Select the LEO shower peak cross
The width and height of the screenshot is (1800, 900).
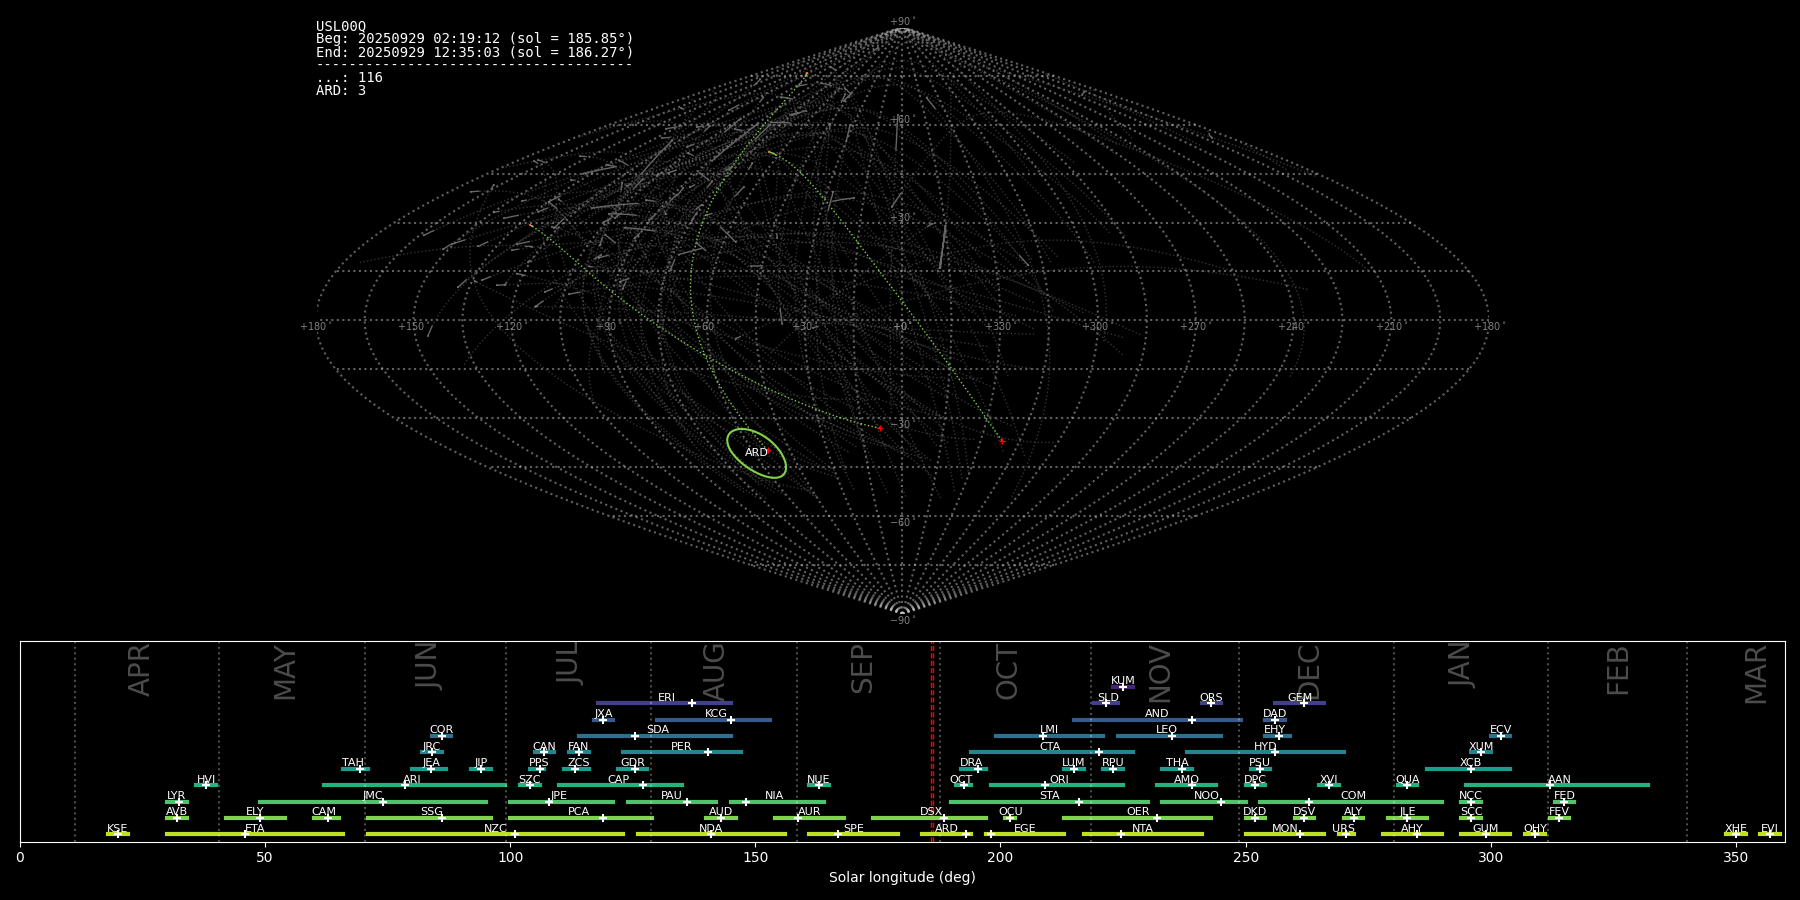[x=1172, y=736]
